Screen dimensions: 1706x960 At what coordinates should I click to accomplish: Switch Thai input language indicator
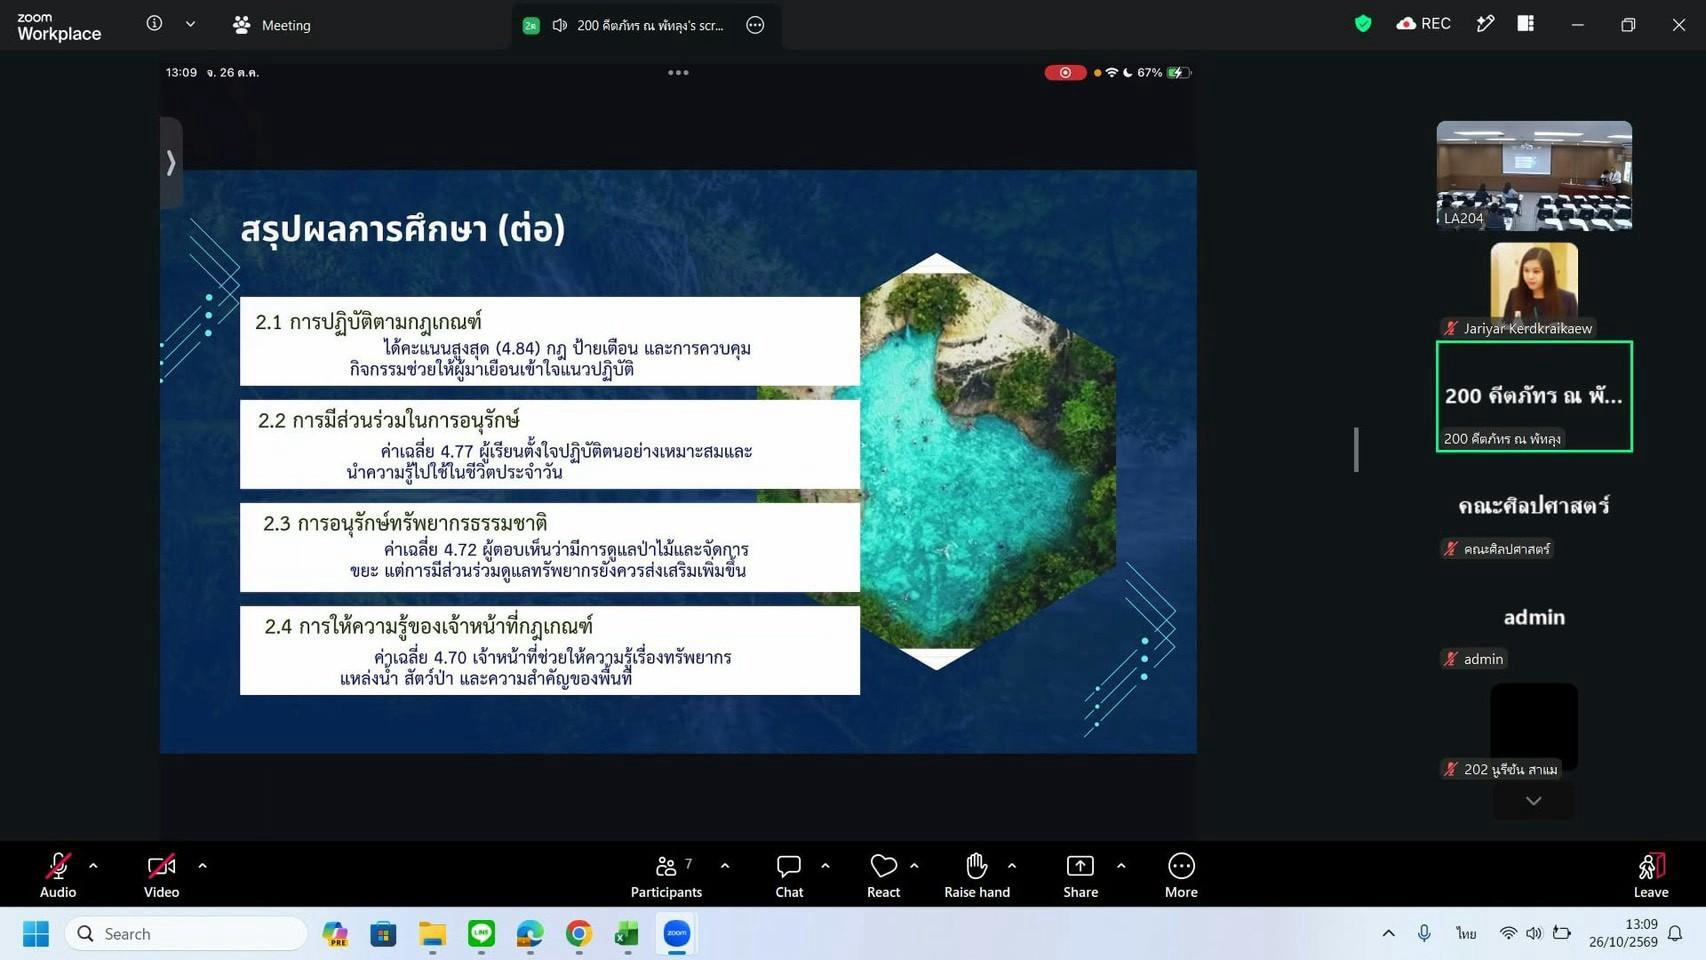(1466, 934)
